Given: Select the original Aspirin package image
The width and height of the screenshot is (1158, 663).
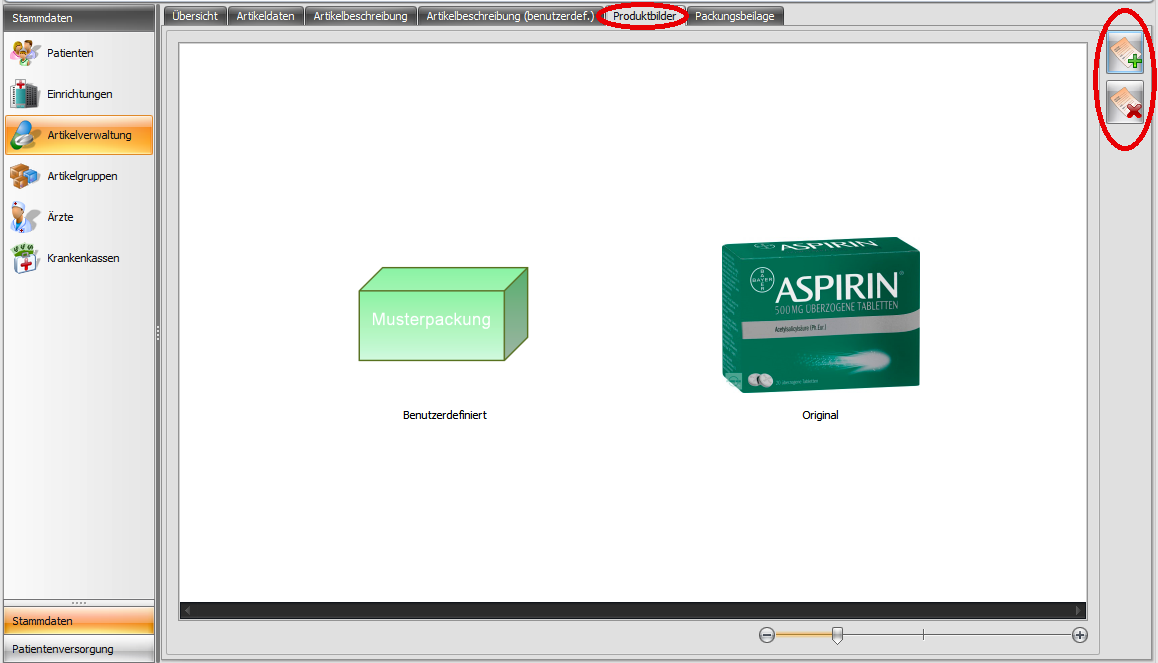Looking at the screenshot, I should click(x=820, y=315).
